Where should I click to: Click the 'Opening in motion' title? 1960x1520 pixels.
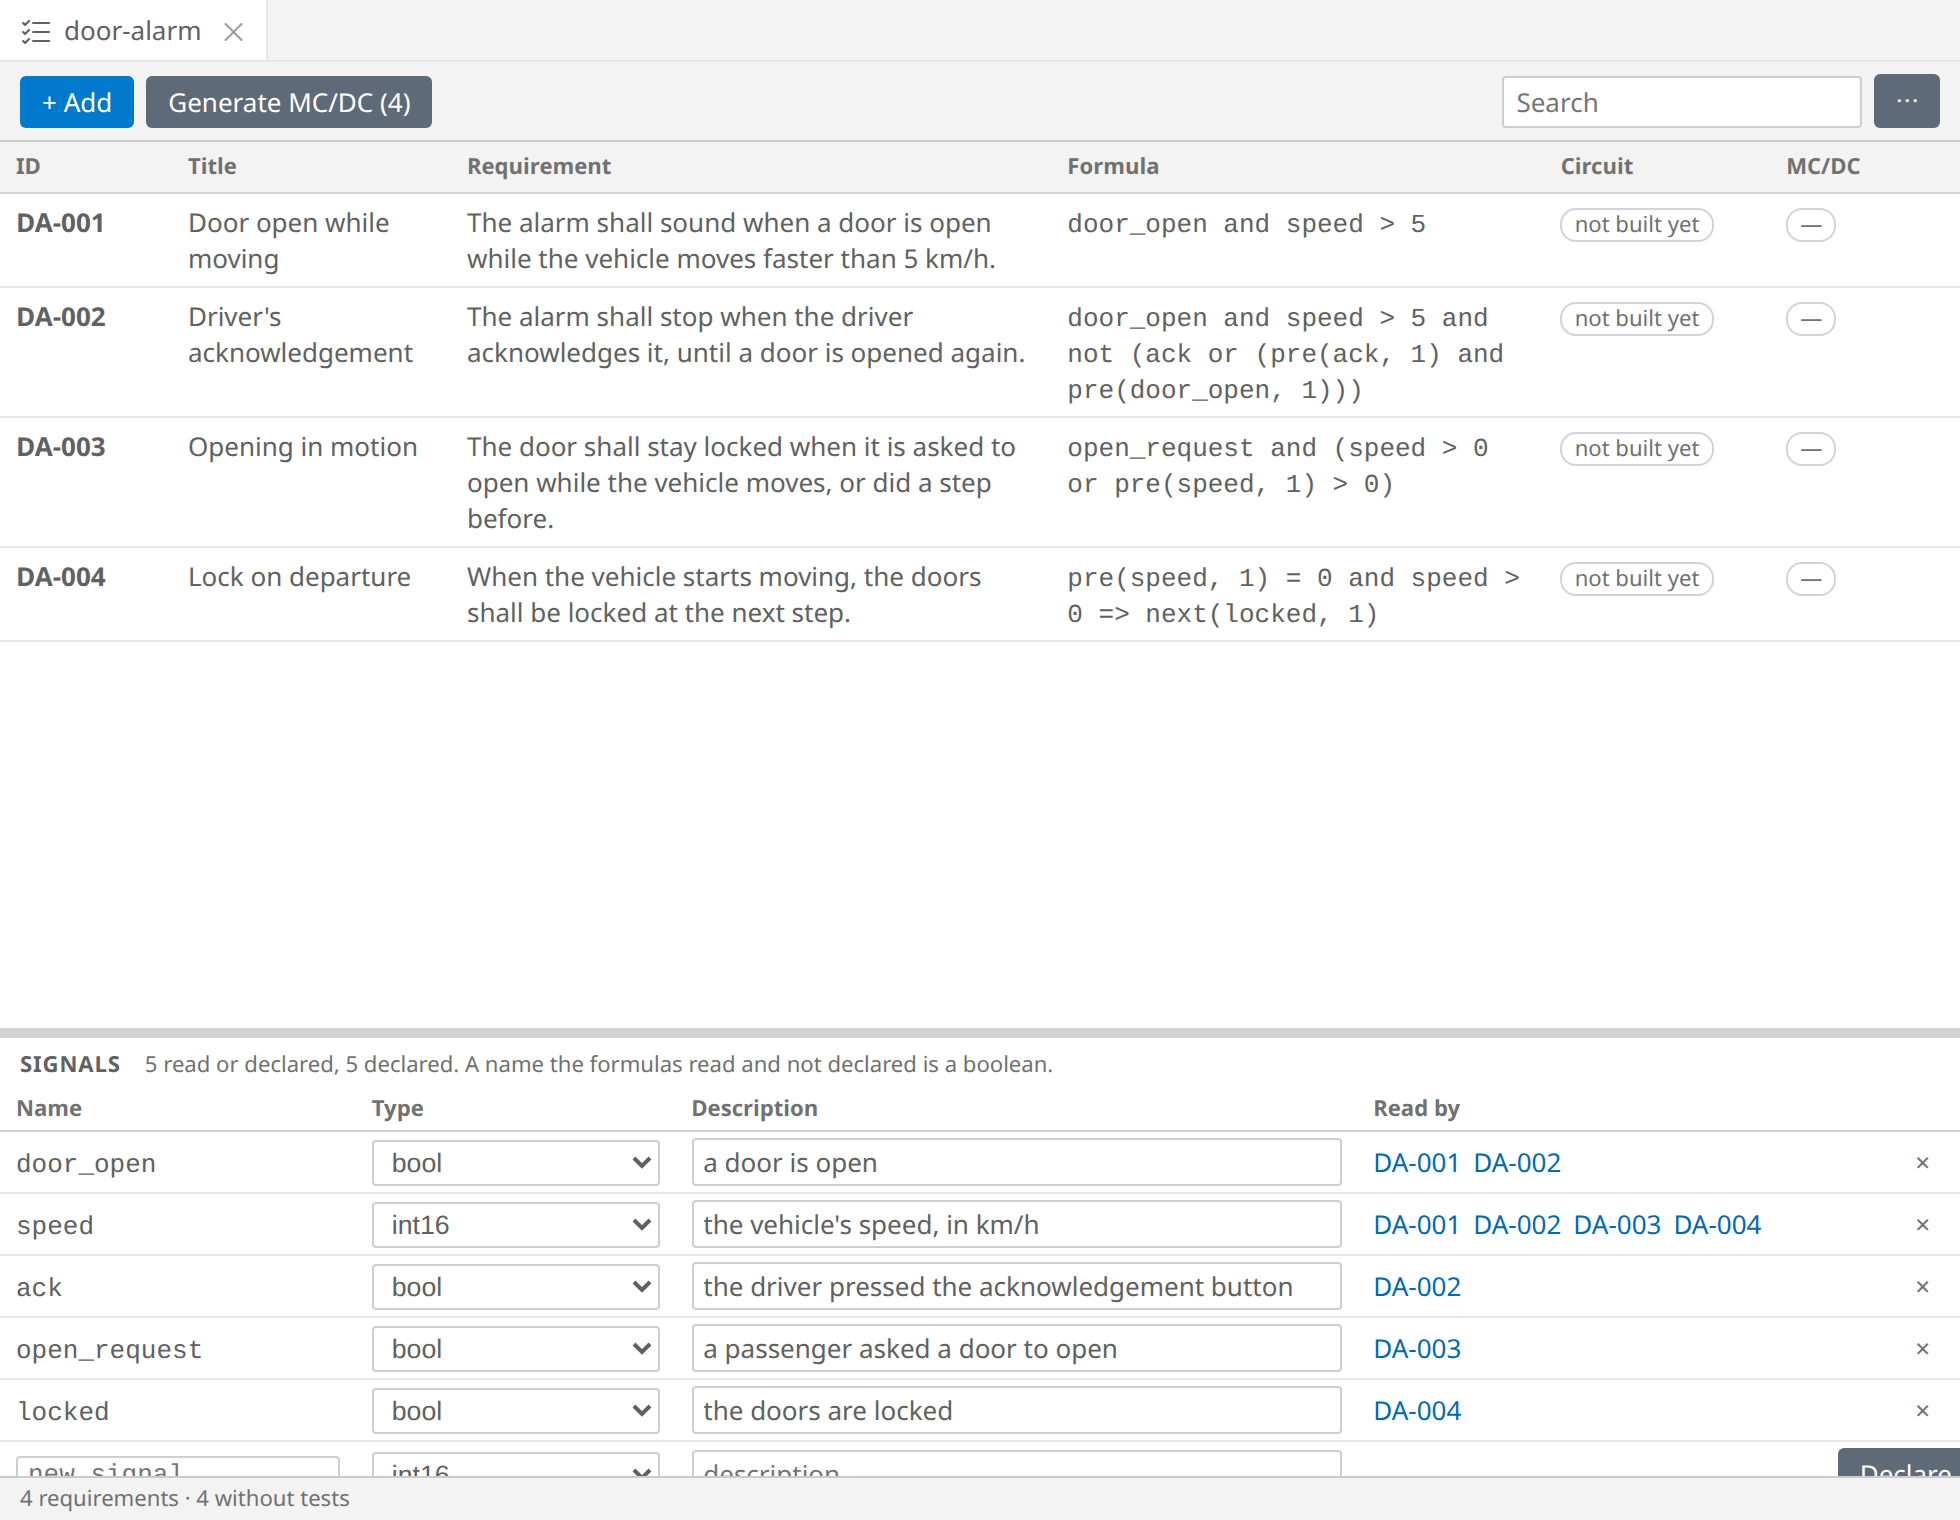point(302,447)
